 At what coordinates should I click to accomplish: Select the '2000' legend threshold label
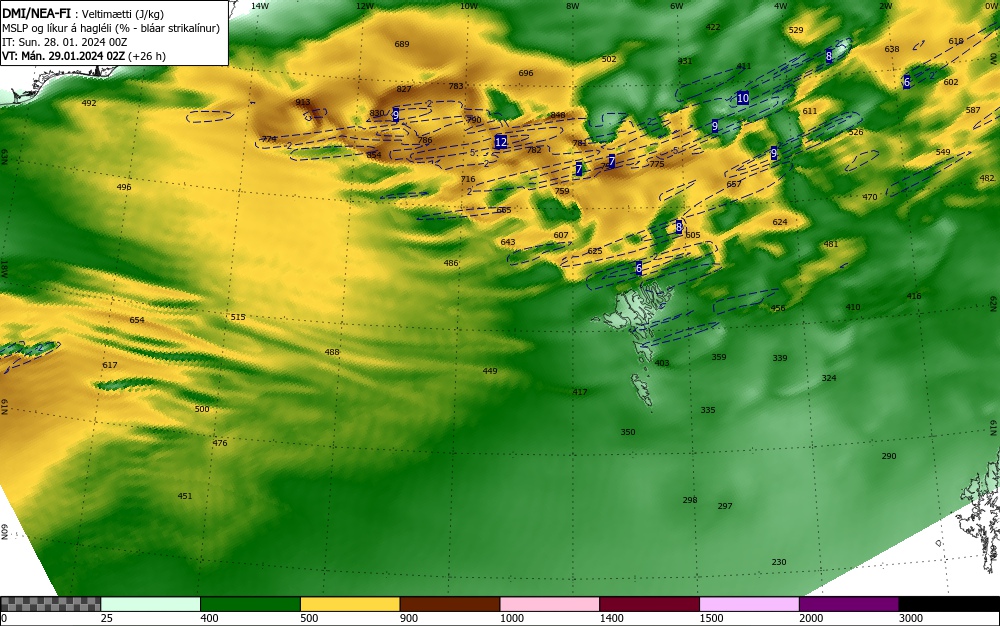811,618
